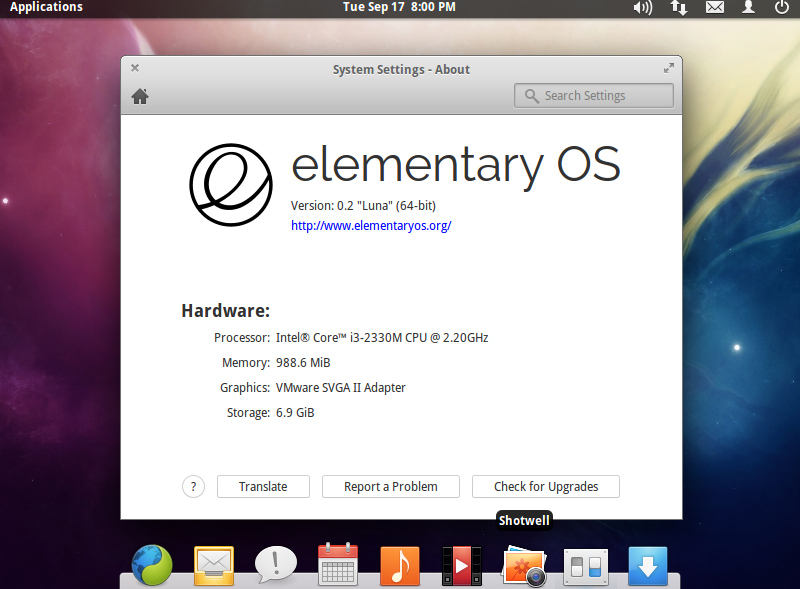Open the messaging envelope indicator

point(715,7)
